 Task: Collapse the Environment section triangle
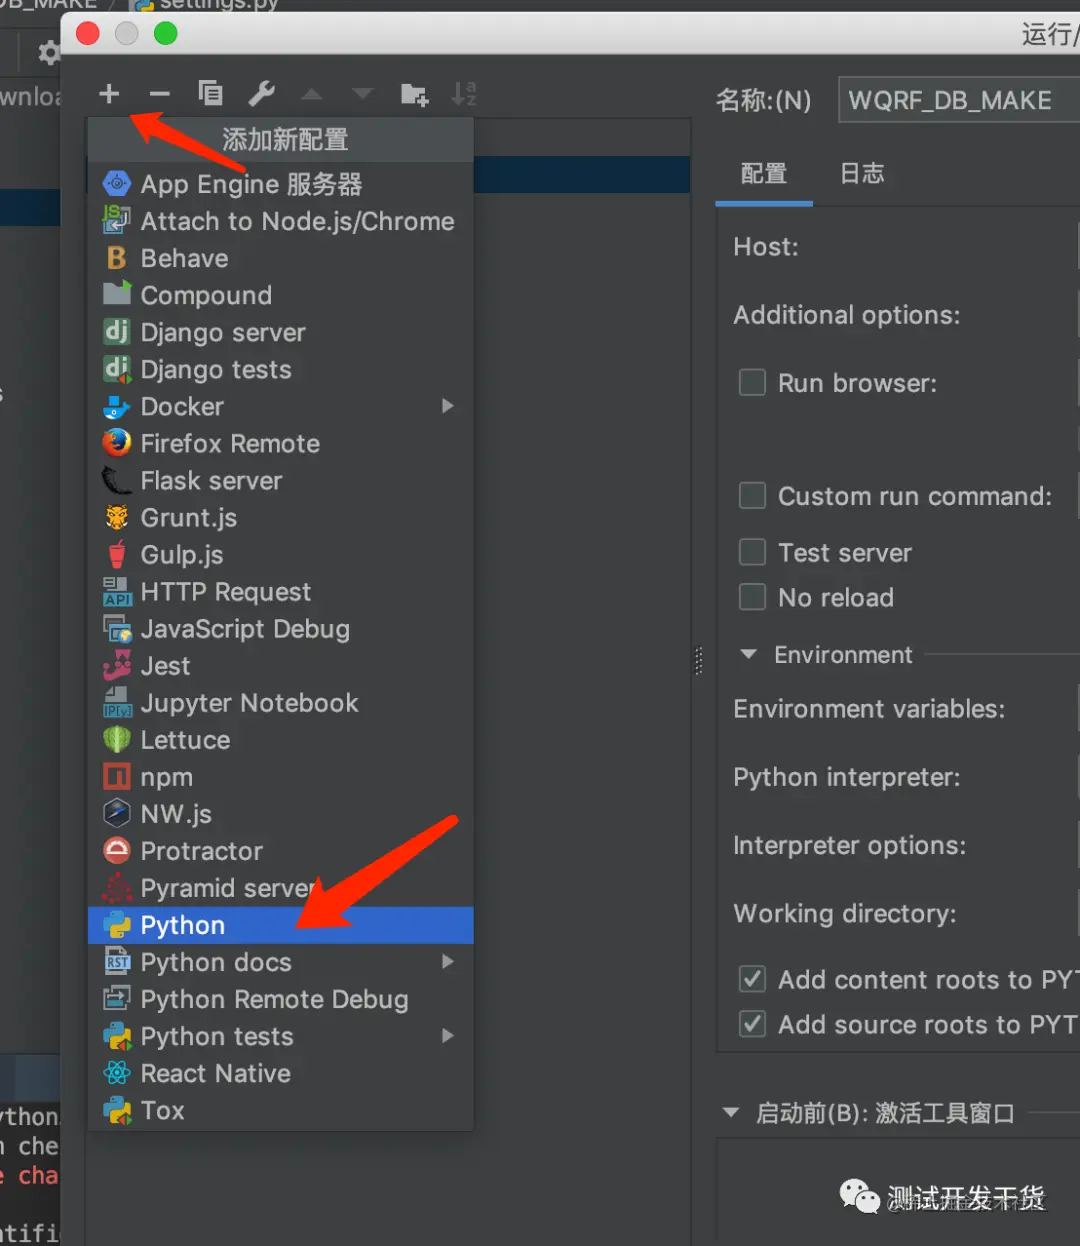click(x=748, y=655)
